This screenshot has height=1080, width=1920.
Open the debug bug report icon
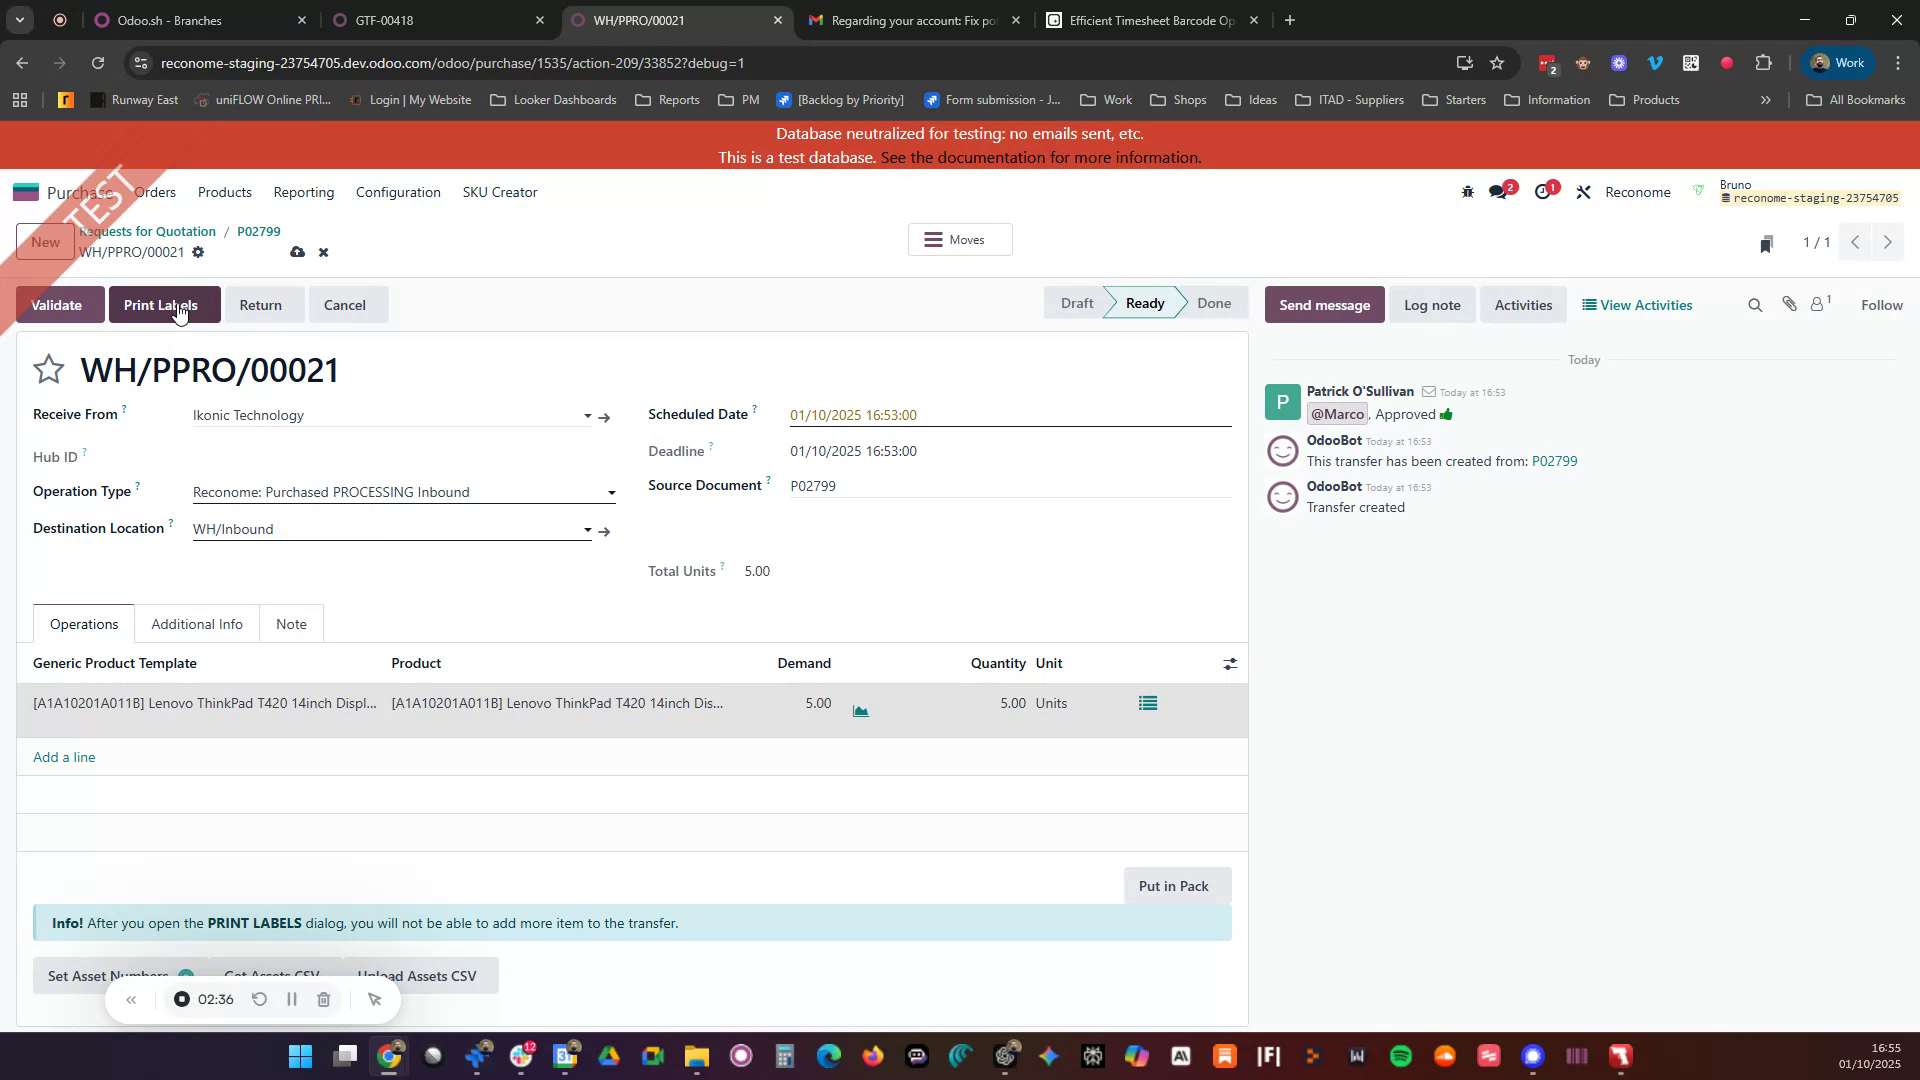pos(1467,191)
